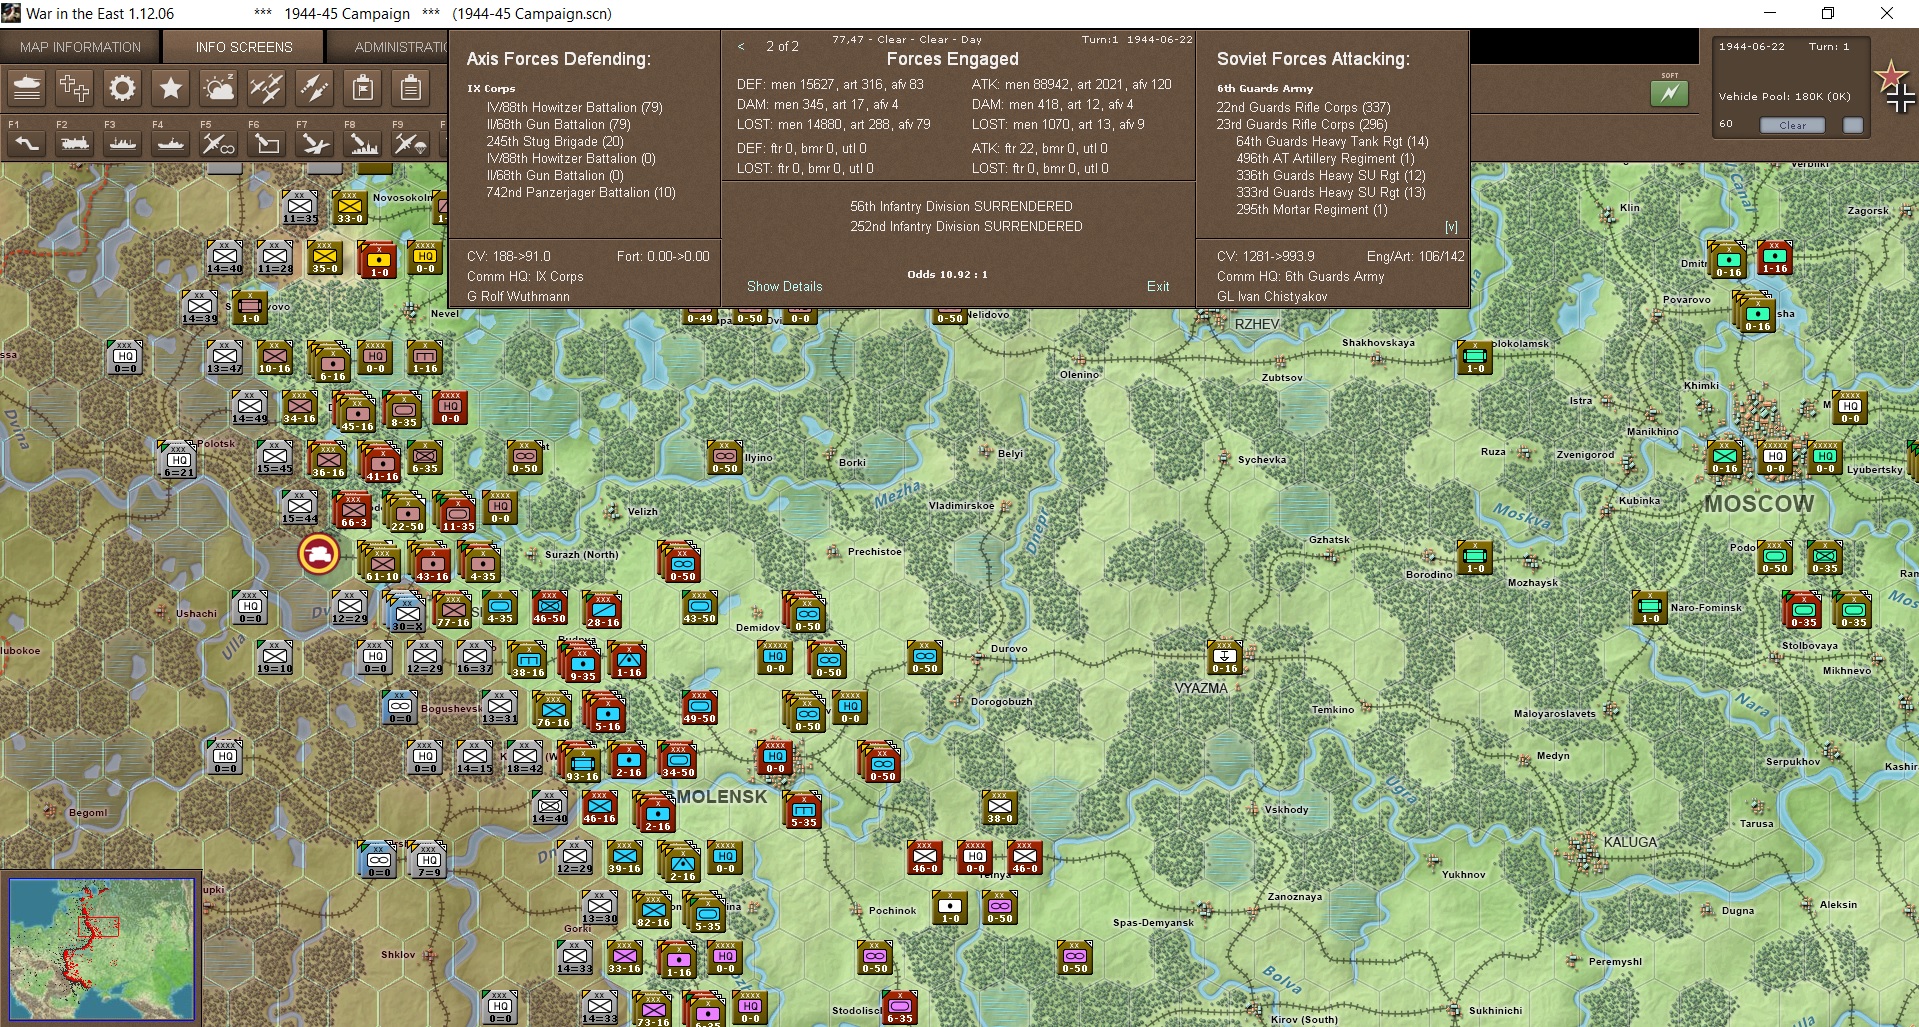
Task: Open the clipboard with flag report icon
Action: (x=363, y=89)
